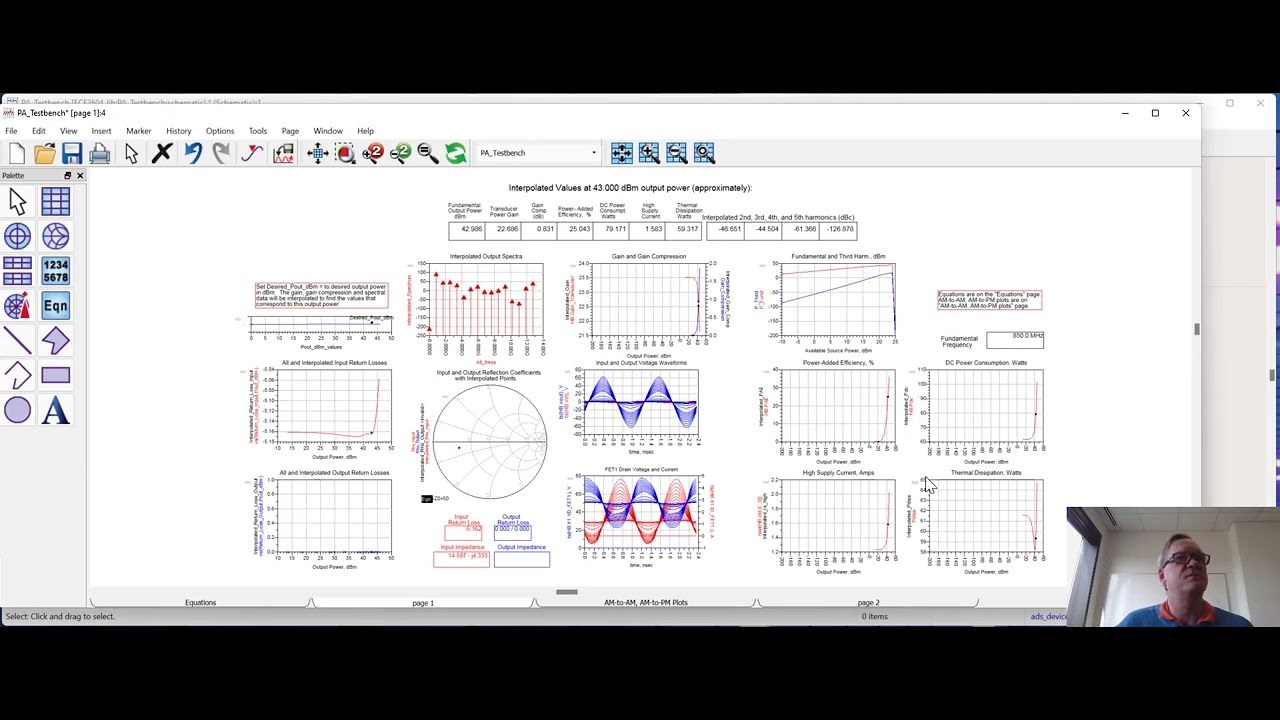Click the 850.0 MHz fundamental frequency box
1280x720 pixels.
pyautogui.click(x=1015, y=341)
